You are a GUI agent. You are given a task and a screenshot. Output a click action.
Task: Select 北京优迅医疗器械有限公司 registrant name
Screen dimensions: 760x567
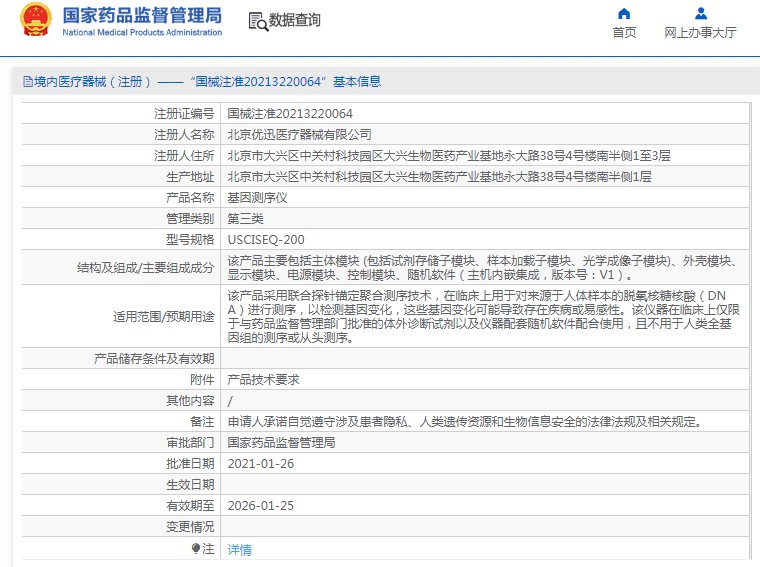[x=299, y=135]
